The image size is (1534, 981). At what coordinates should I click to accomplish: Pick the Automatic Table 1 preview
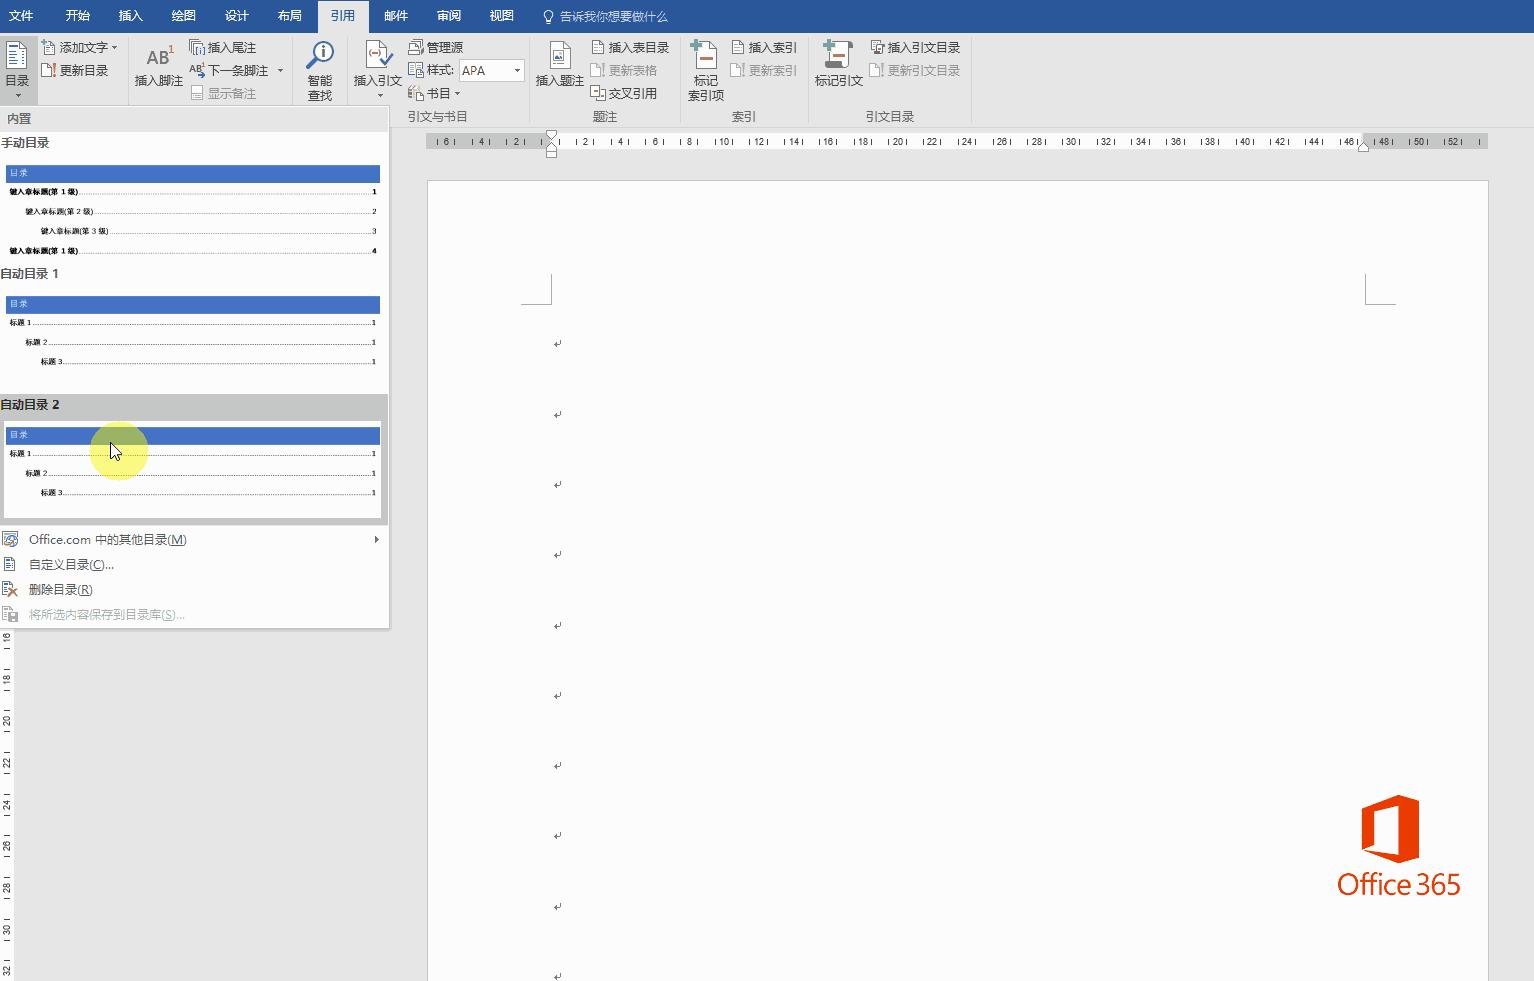pyautogui.click(x=192, y=333)
